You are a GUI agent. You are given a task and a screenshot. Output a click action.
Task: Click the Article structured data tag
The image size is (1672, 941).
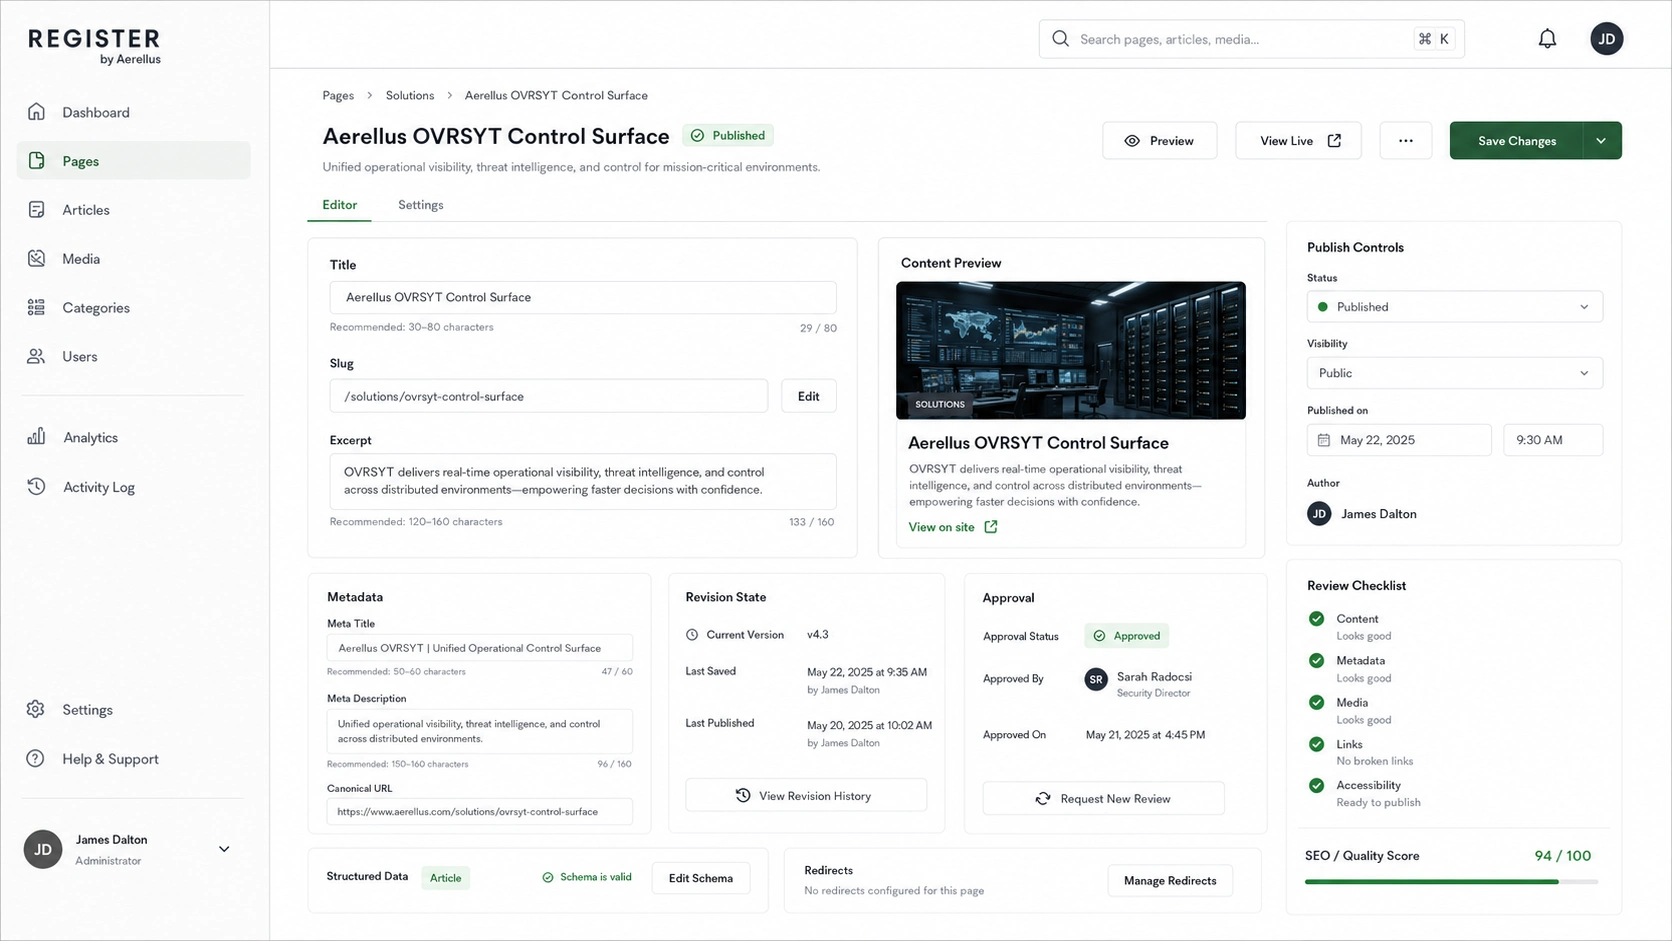[446, 878]
